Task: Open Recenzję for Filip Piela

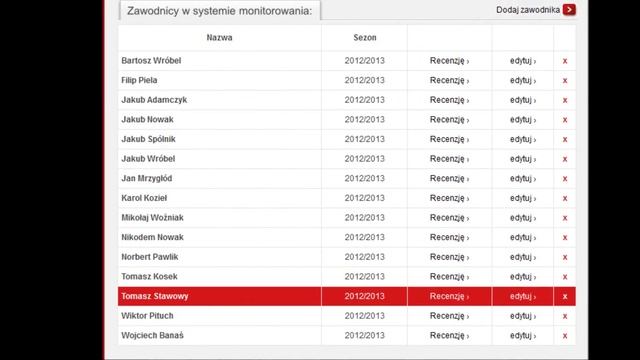Action: [449, 80]
